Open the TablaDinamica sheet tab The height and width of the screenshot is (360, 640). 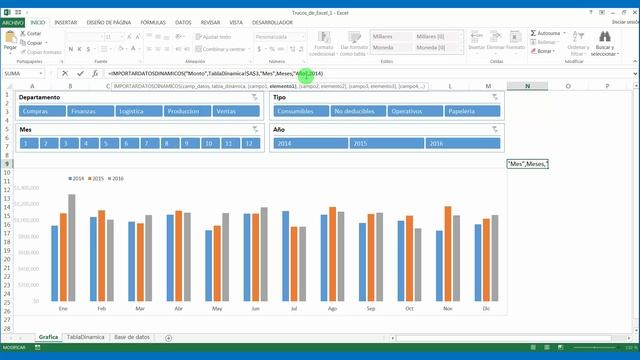coord(85,337)
